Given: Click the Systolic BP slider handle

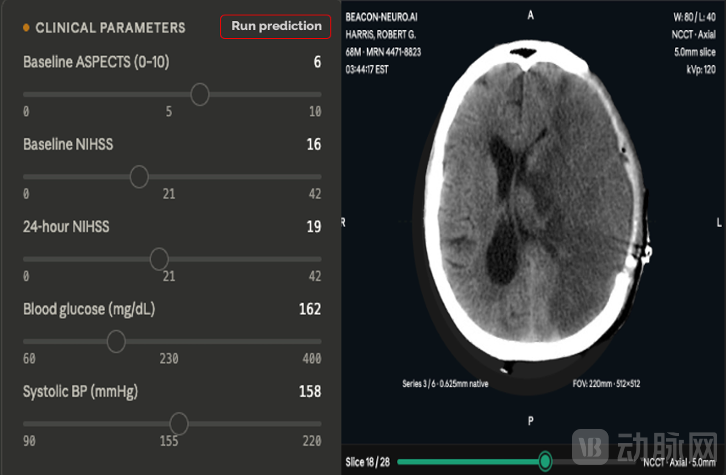Looking at the screenshot, I should pyautogui.click(x=179, y=424).
